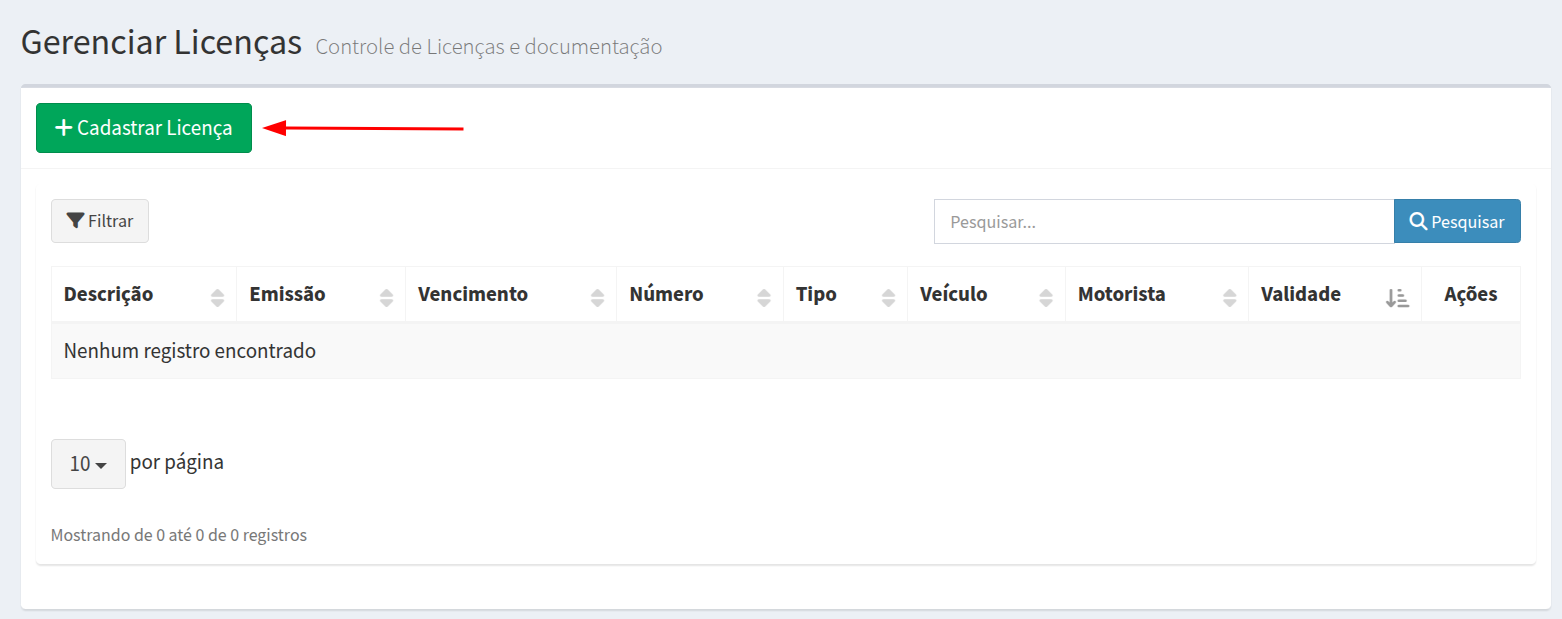Focus the Pesquisar search input field
Screen dimensions: 1562x619
pos(1163,221)
